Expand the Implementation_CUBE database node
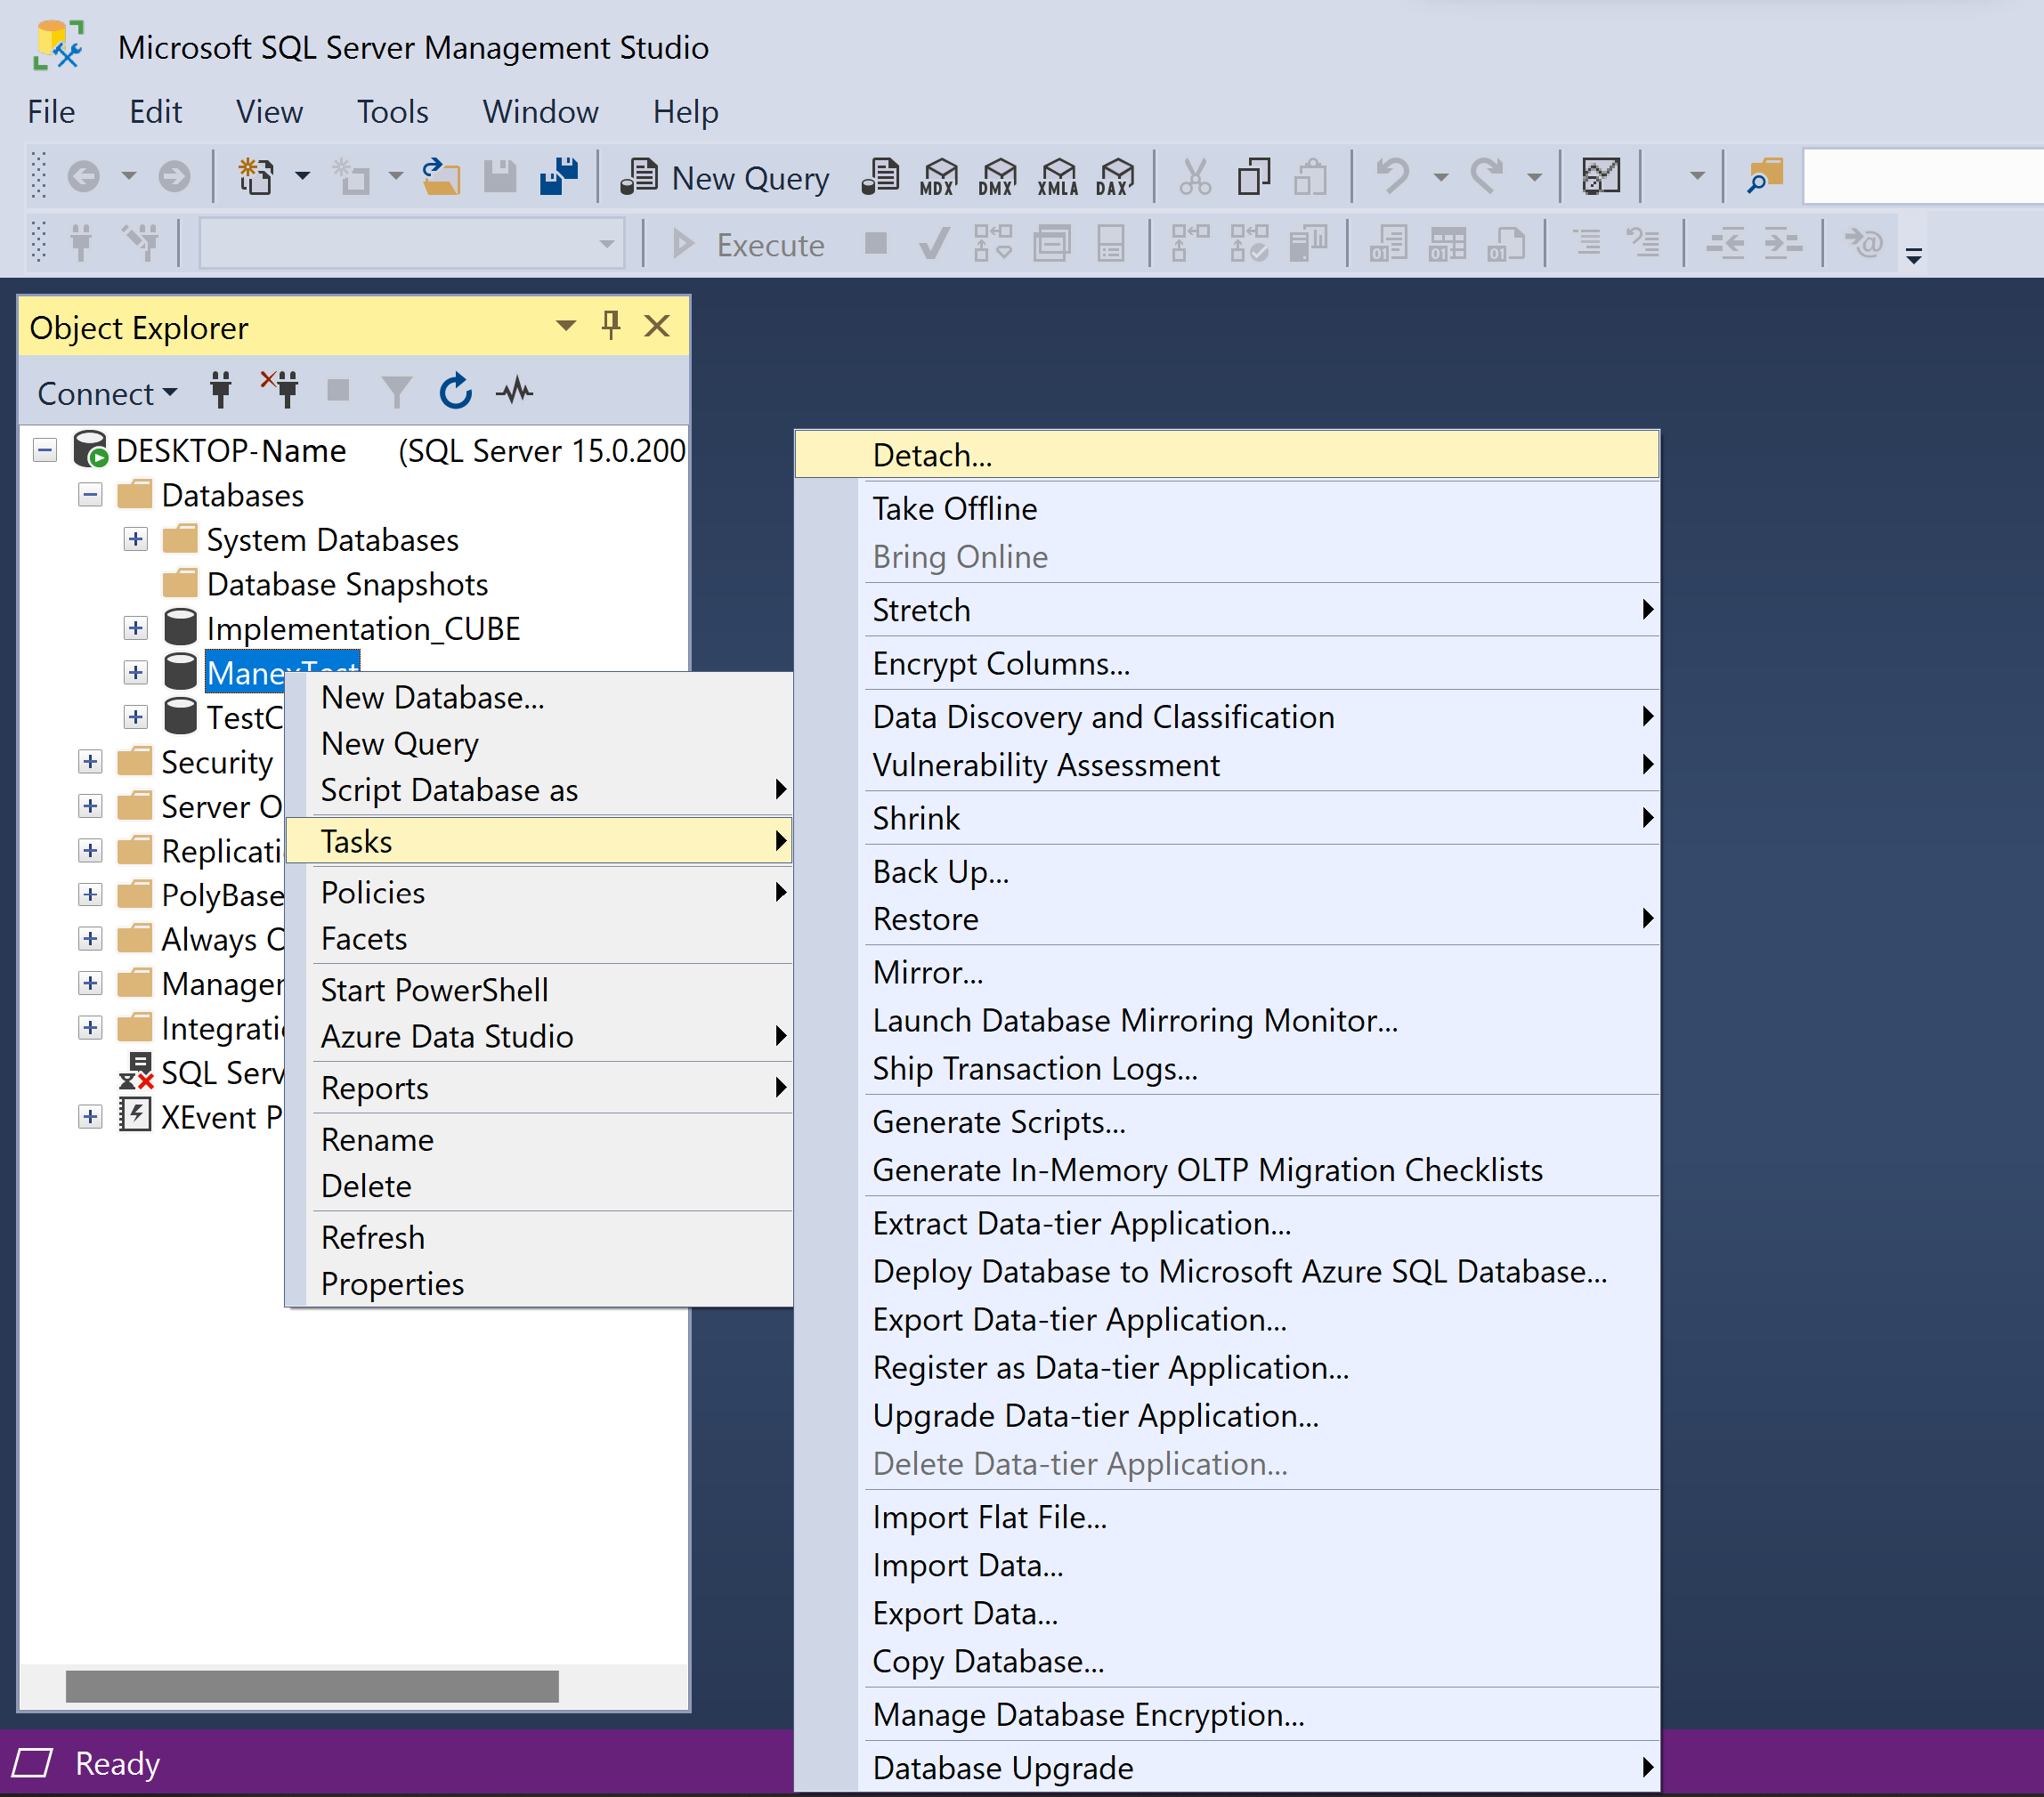Viewport: 2044px width, 1797px height. click(x=136, y=629)
